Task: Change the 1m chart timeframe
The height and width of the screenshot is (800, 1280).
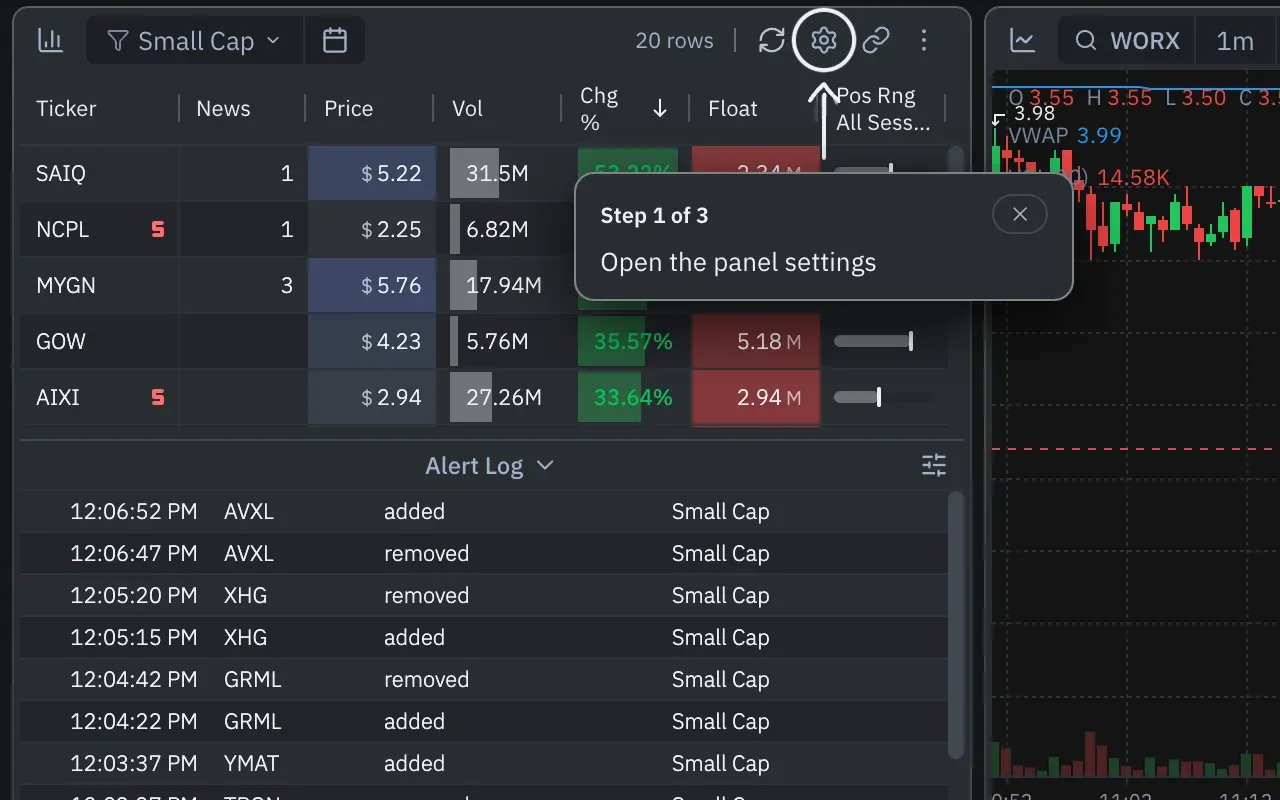Action: [x=1235, y=41]
